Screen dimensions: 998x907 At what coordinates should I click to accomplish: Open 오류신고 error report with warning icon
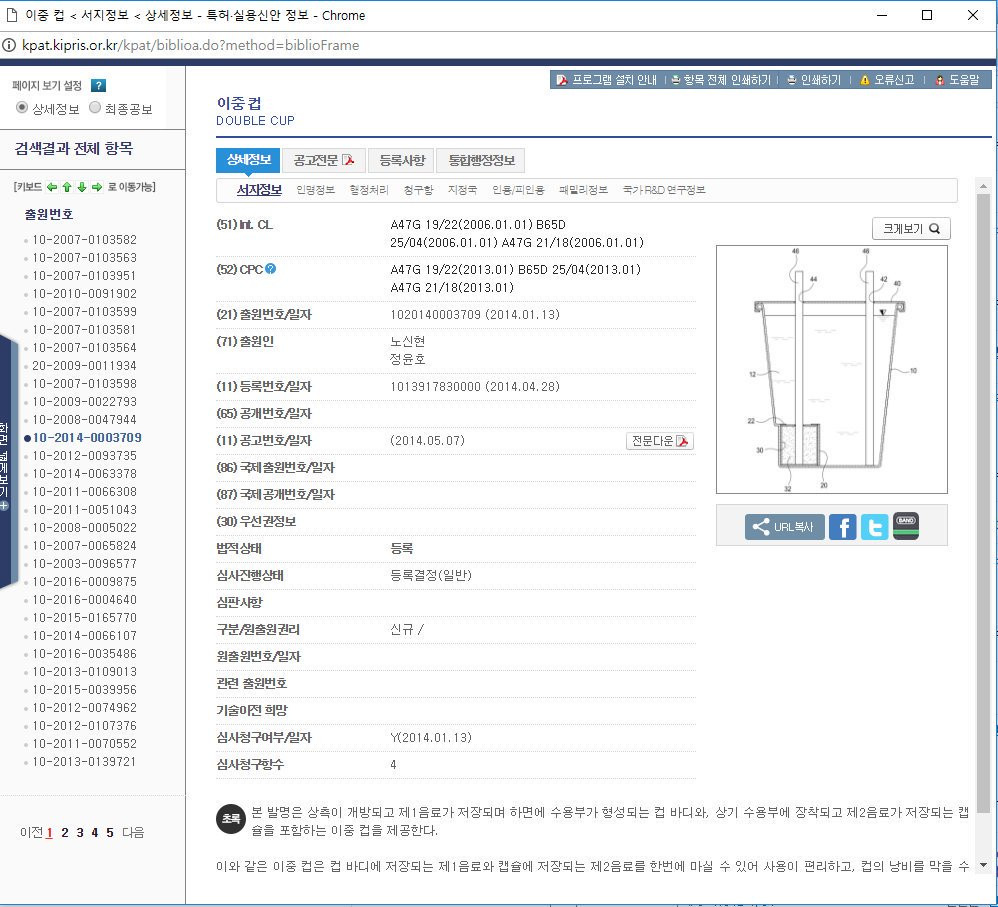pyautogui.click(x=886, y=80)
